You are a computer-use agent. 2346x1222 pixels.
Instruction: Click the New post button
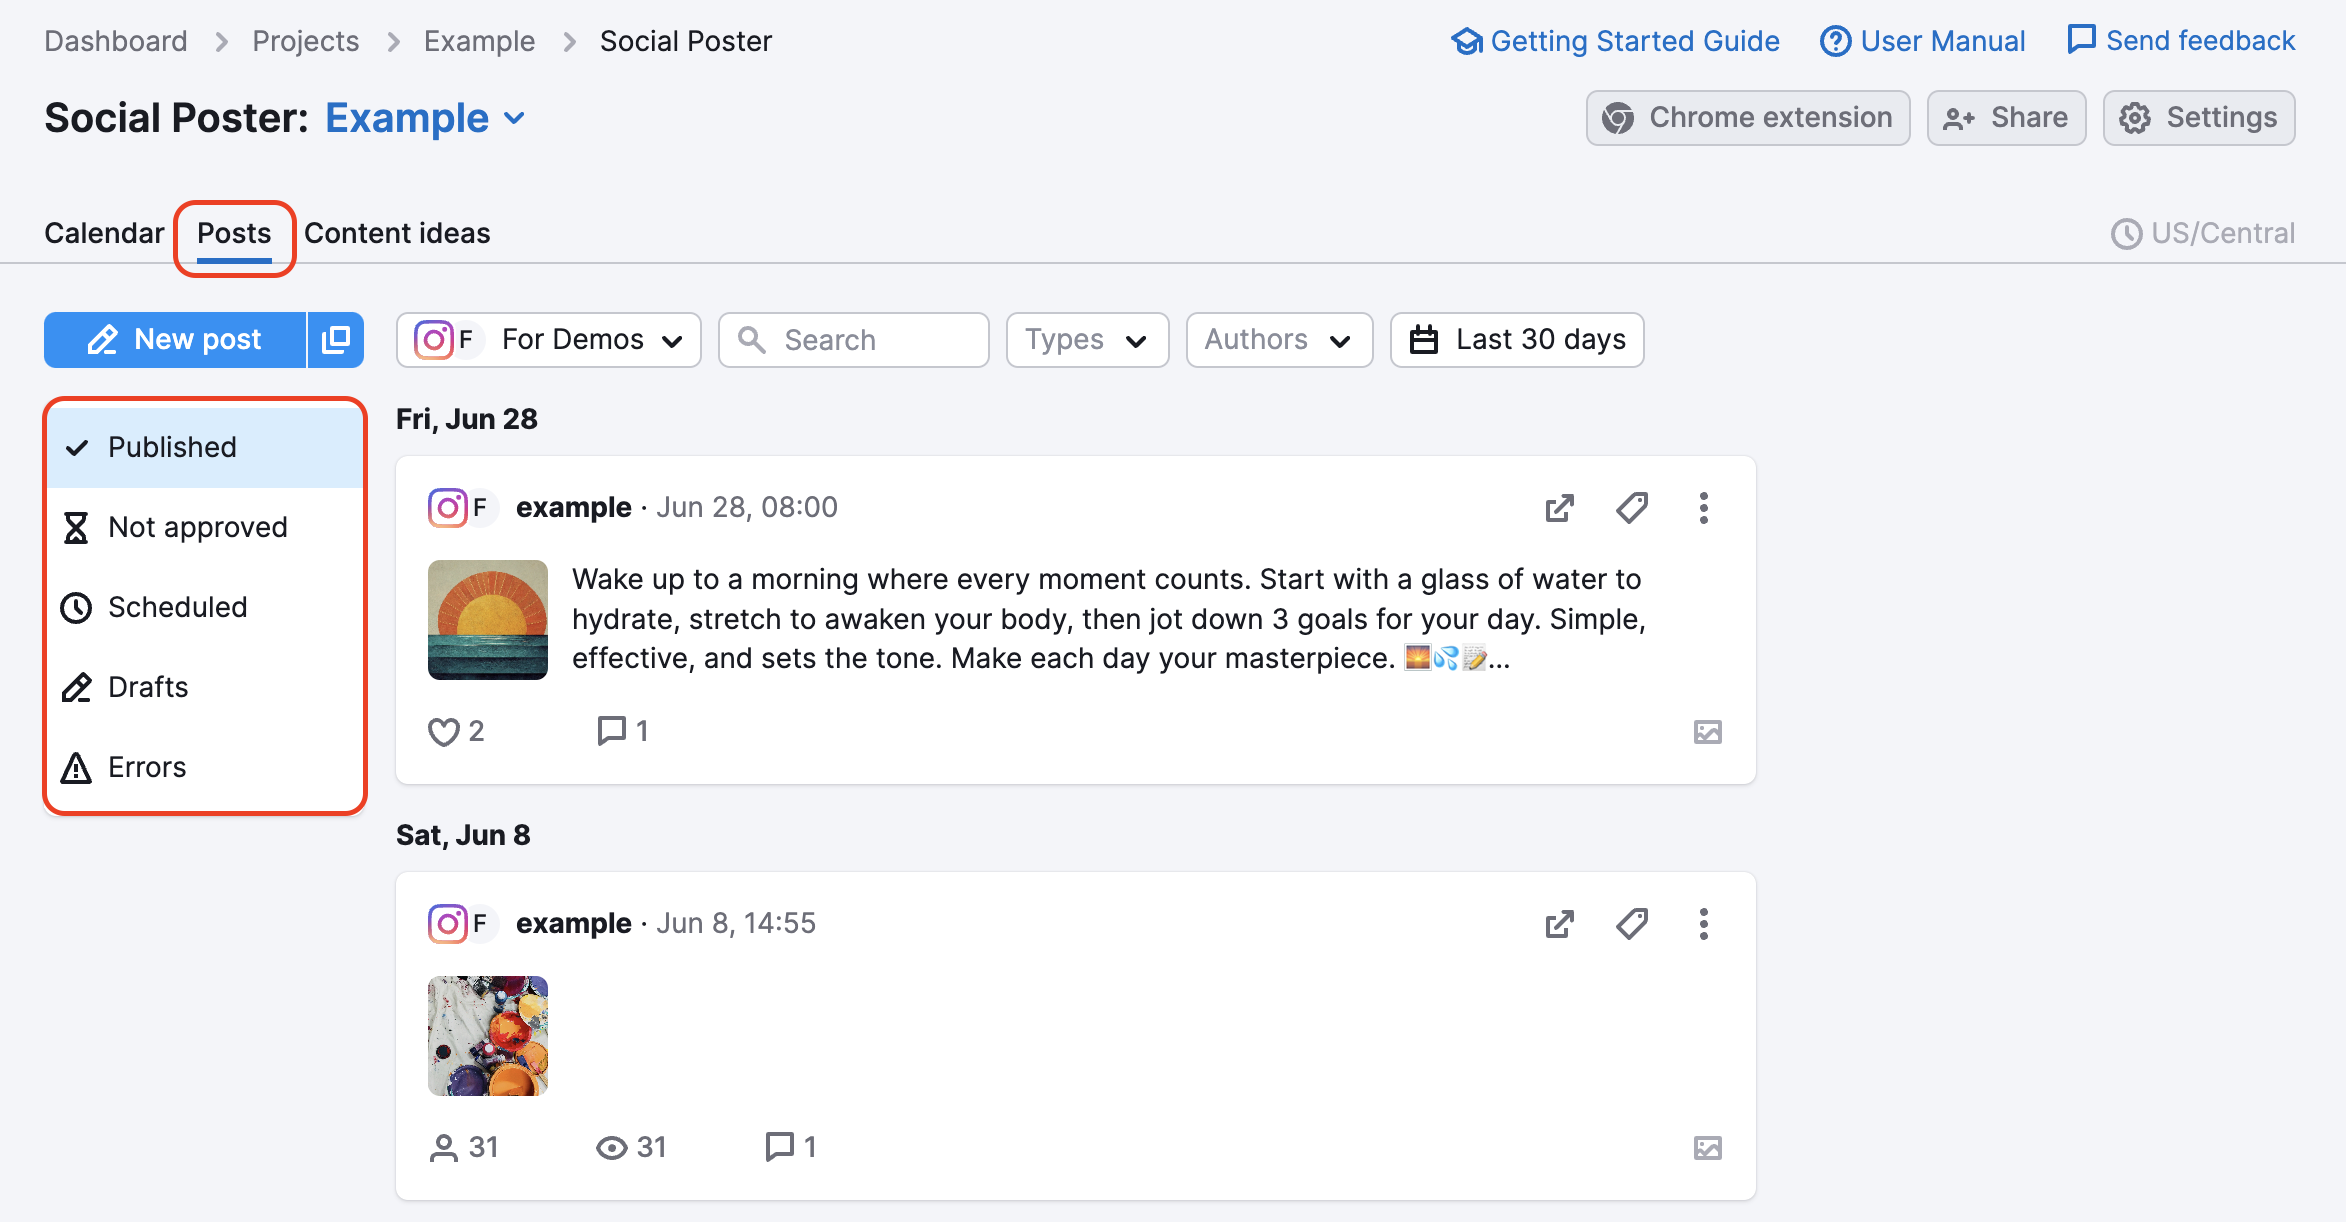[x=175, y=340]
